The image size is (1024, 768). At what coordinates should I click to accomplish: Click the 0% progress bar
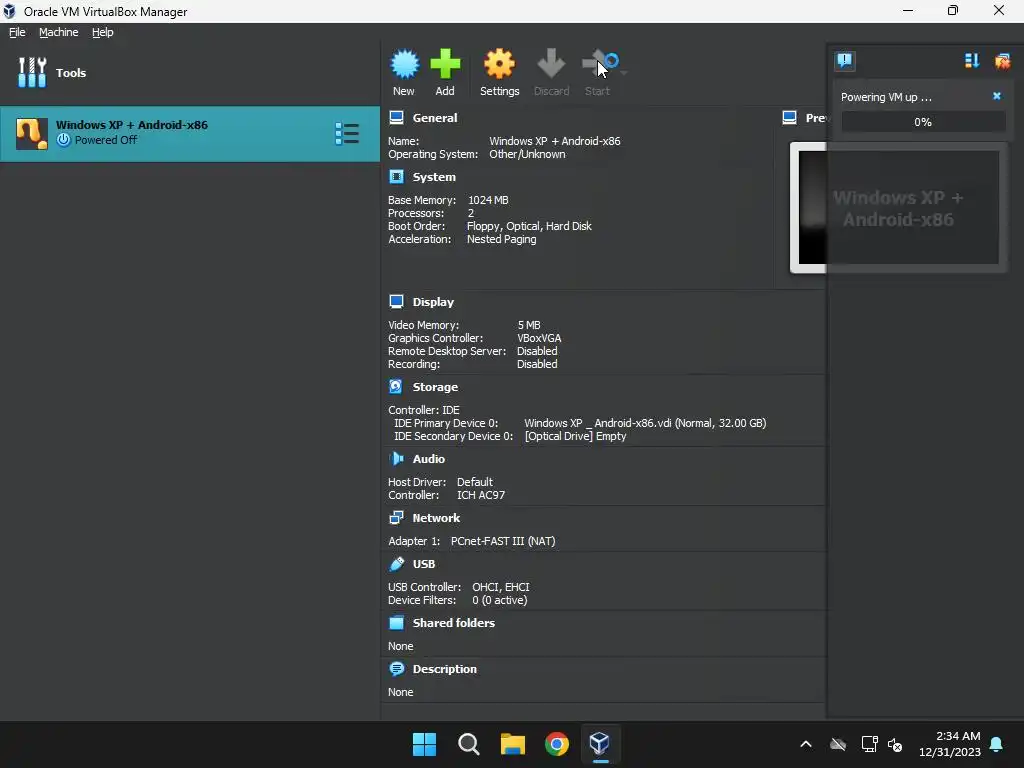[923, 121]
